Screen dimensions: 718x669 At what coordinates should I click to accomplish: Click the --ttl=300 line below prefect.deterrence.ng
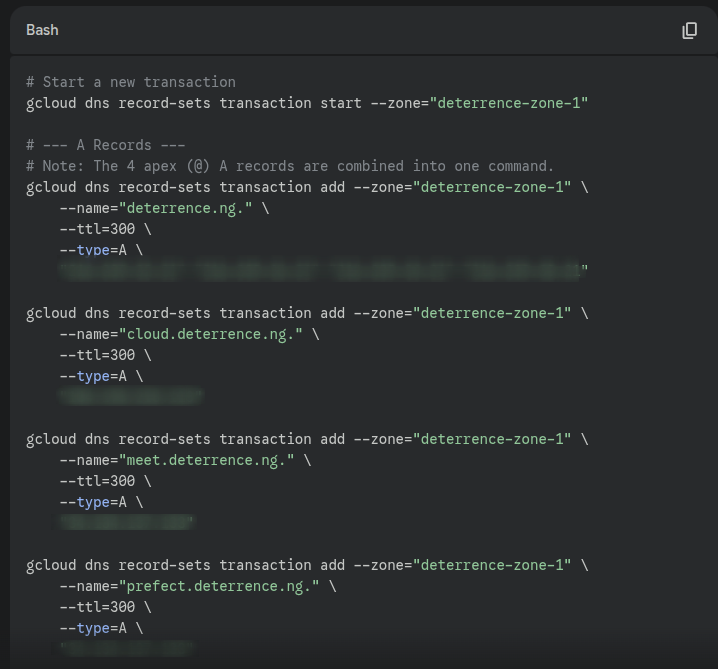[105, 607]
